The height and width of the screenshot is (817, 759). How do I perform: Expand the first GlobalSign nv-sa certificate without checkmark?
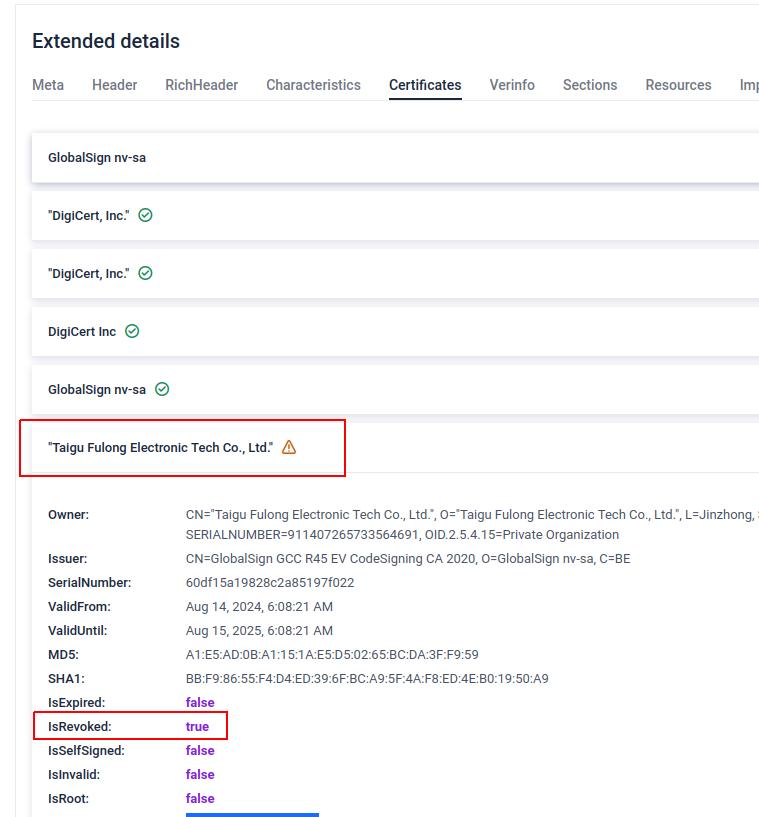pos(395,157)
